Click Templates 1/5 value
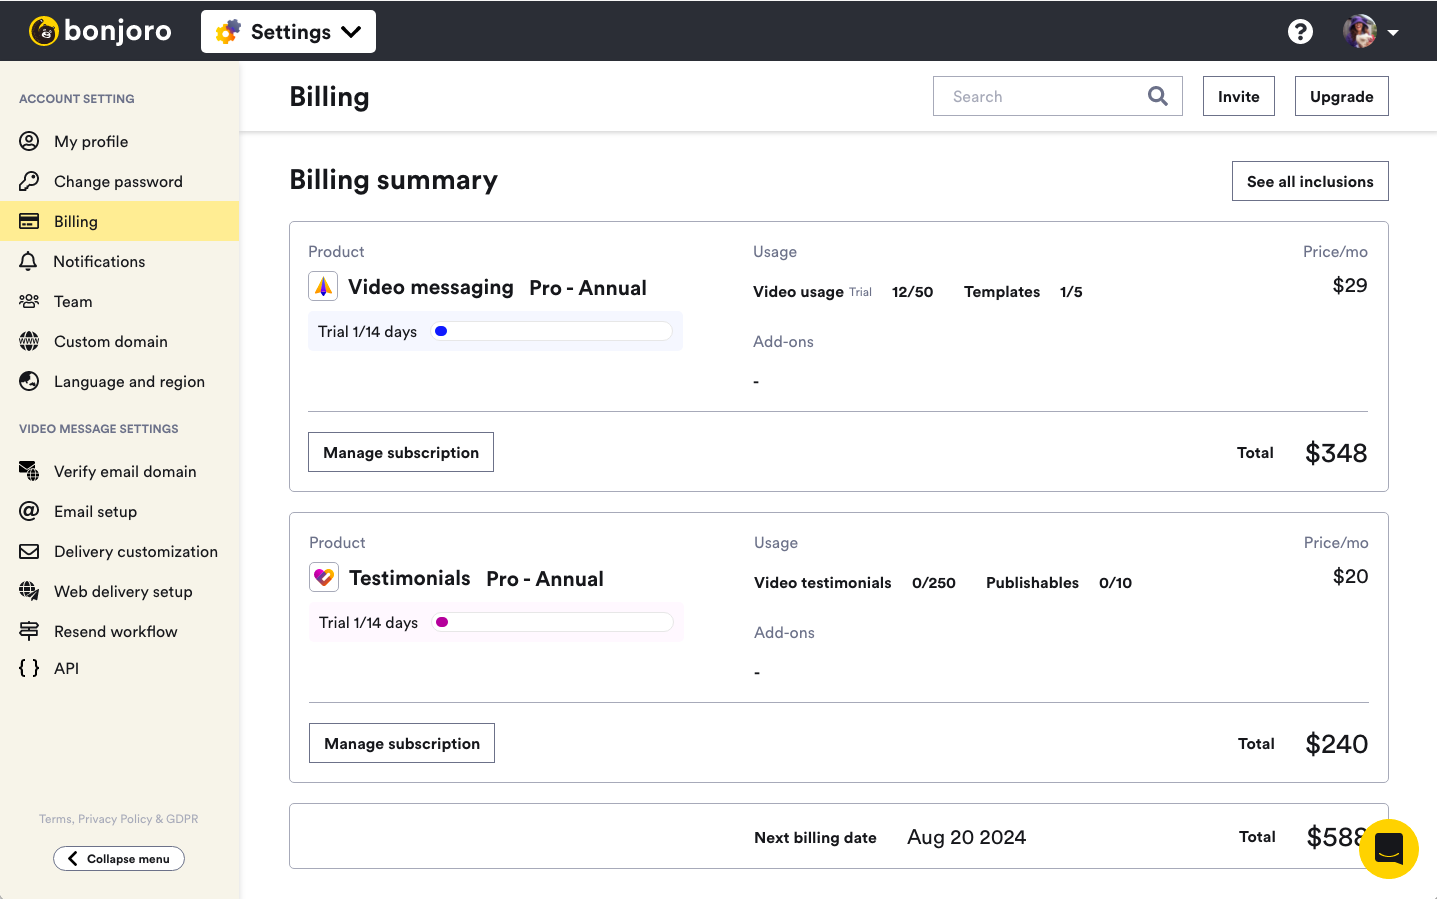The width and height of the screenshot is (1437, 899). (1071, 292)
